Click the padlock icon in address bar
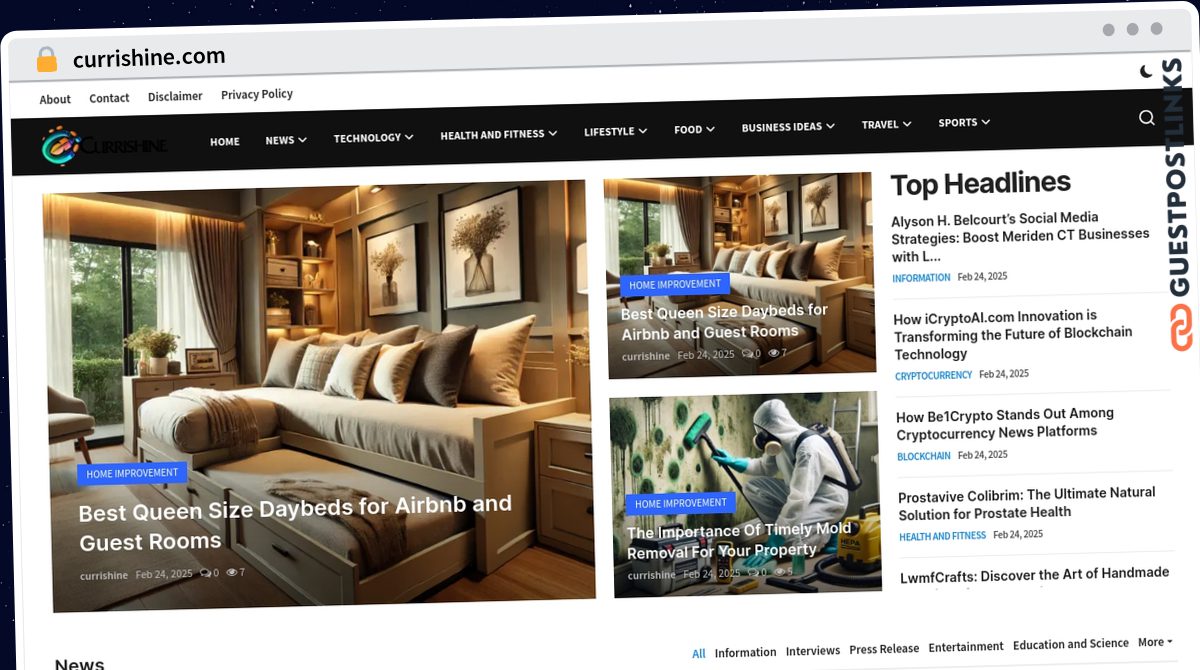 coord(47,60)
